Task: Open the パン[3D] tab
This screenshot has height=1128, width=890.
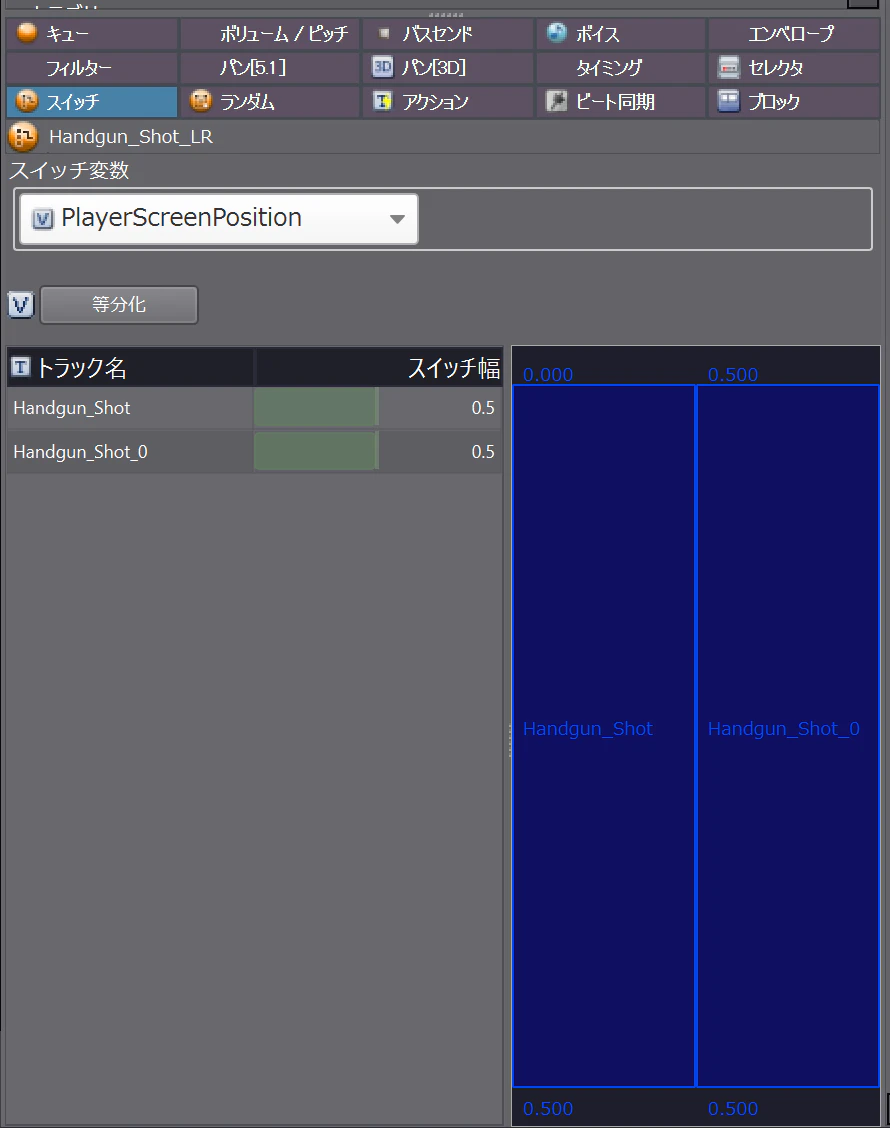Action: coord(448,68)
